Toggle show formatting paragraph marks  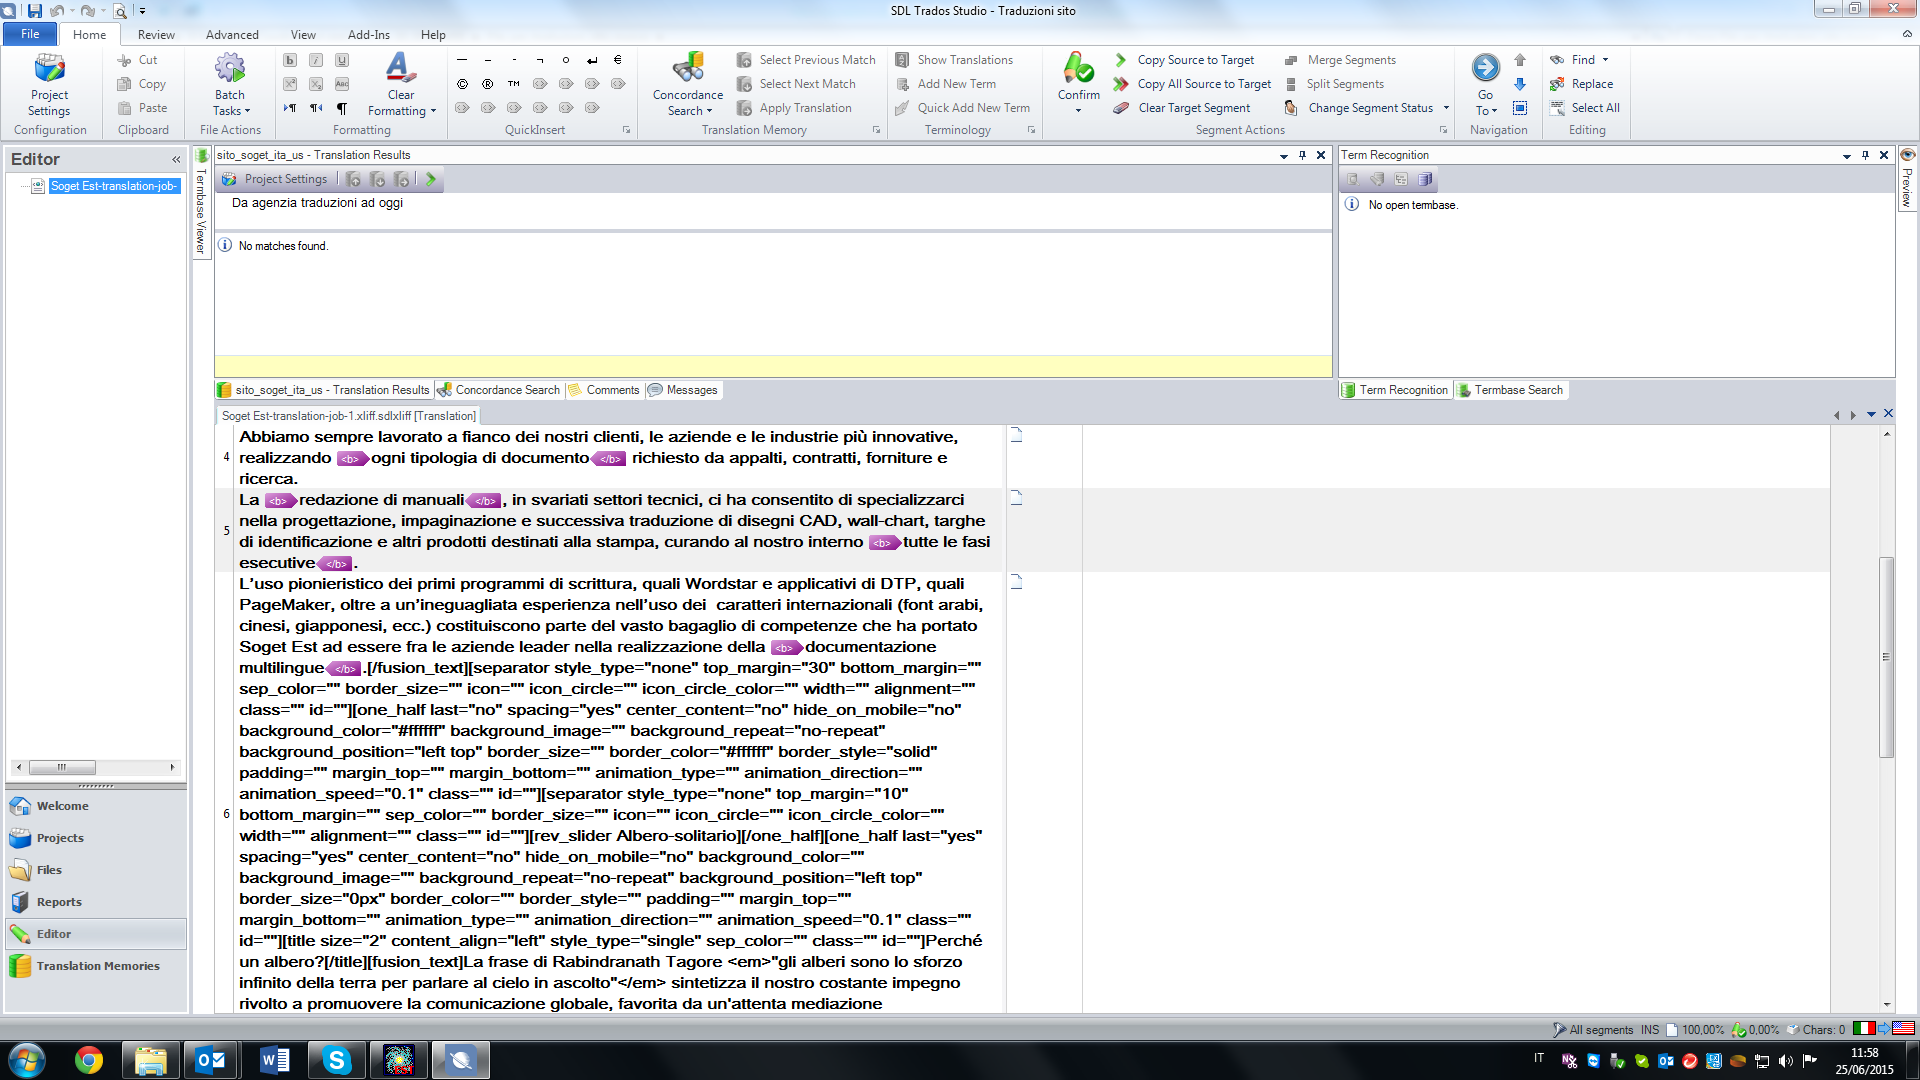click(342, 108)
